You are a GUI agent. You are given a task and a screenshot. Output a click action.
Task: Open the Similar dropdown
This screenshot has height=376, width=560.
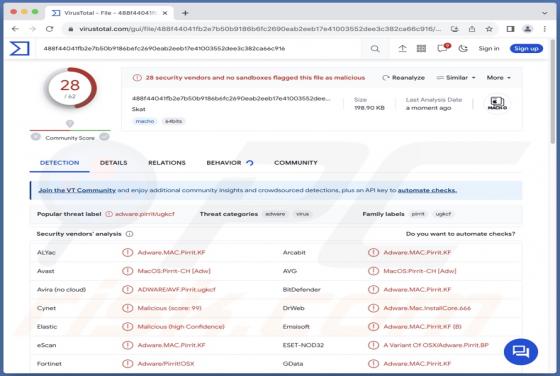point(456,77)
